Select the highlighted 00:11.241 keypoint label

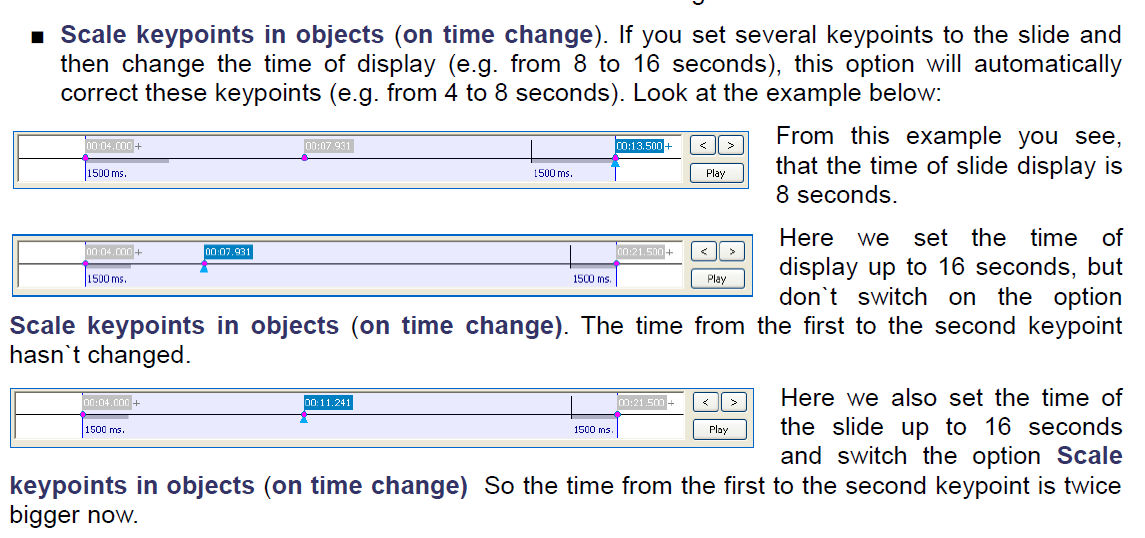coord(328,402)
